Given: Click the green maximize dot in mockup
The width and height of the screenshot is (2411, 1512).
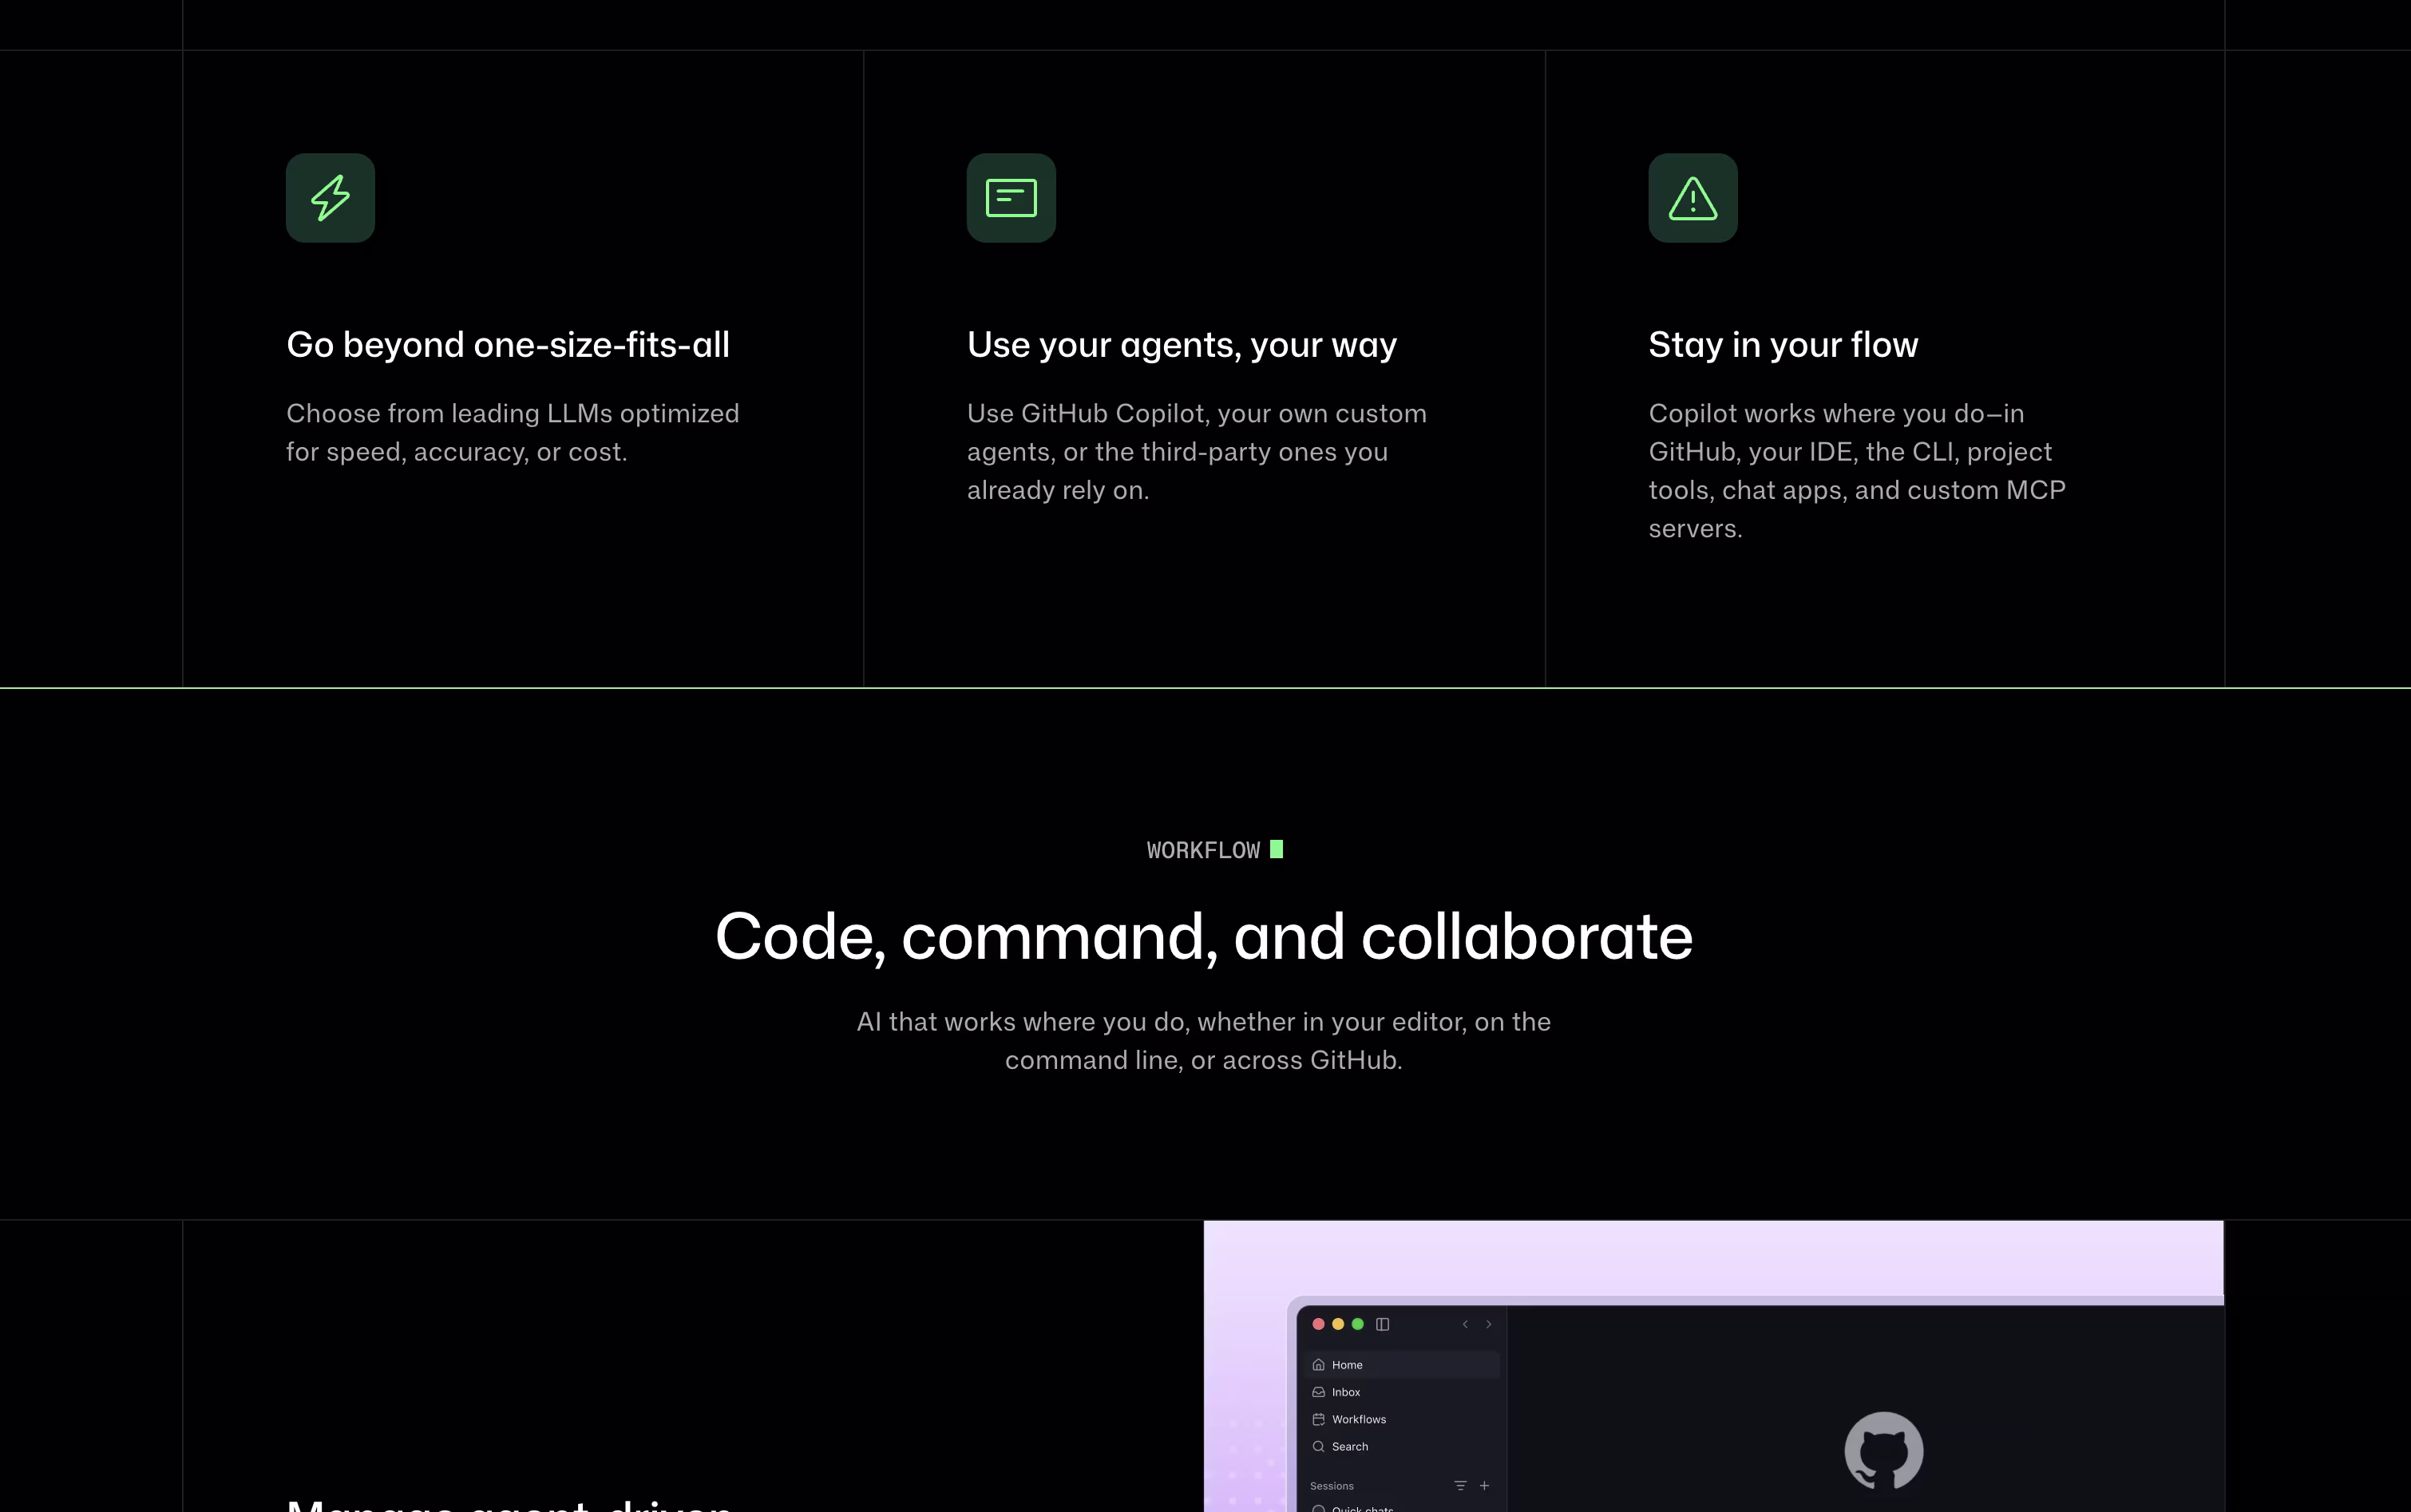Looking at the screenshot, I should pos(1358,1324).
